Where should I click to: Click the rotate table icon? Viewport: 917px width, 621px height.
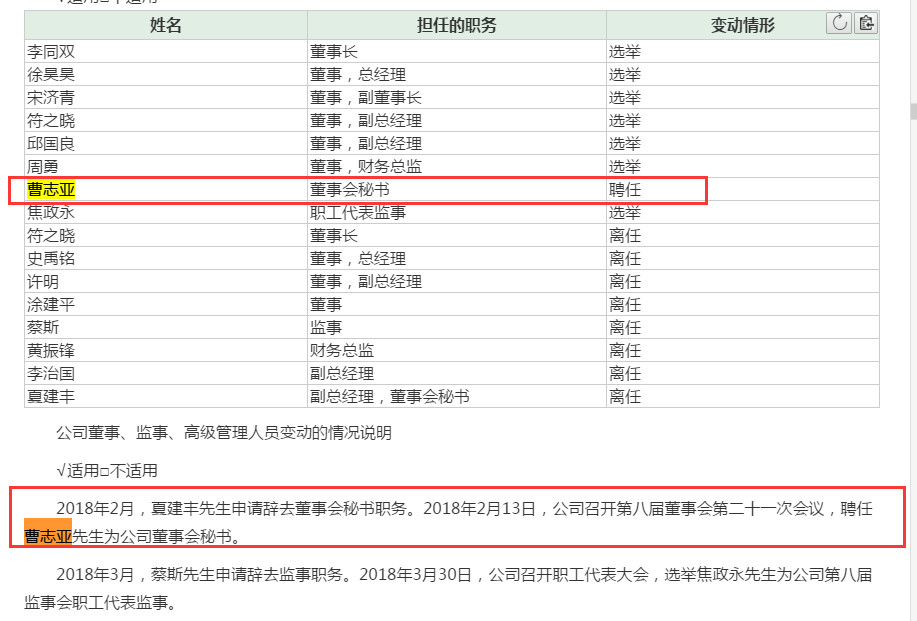(x=839, y=23)
